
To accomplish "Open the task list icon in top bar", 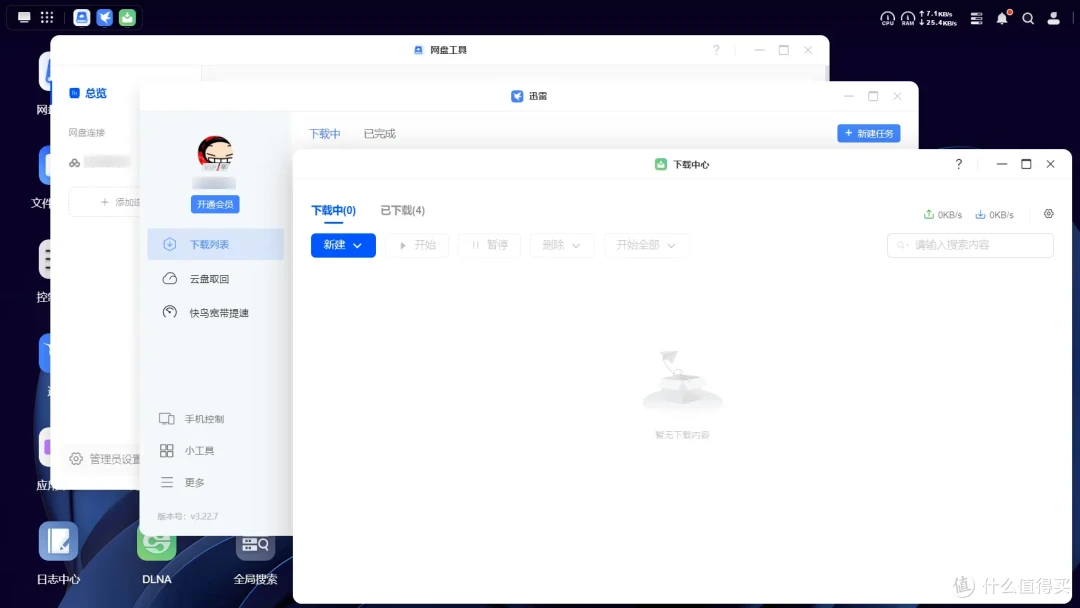I will coord(977,19).
